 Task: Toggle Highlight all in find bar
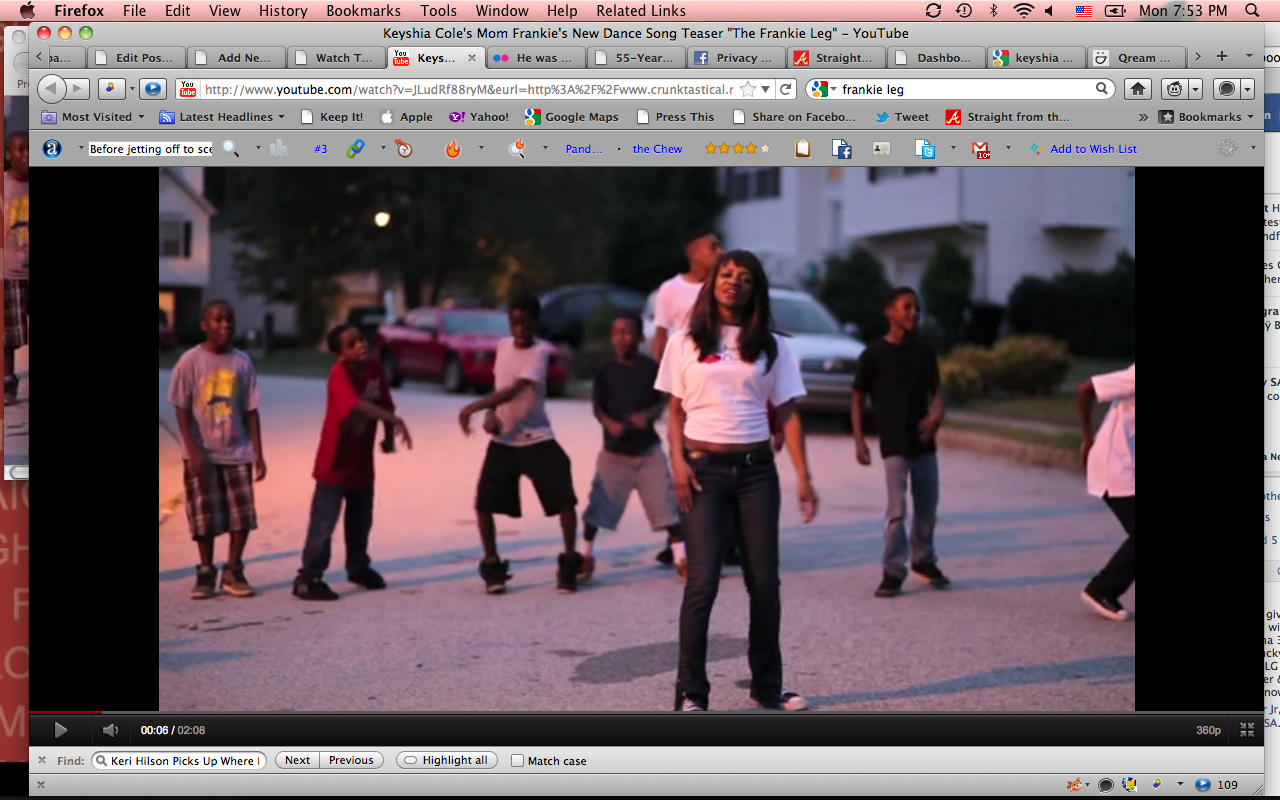pos(446,760)
